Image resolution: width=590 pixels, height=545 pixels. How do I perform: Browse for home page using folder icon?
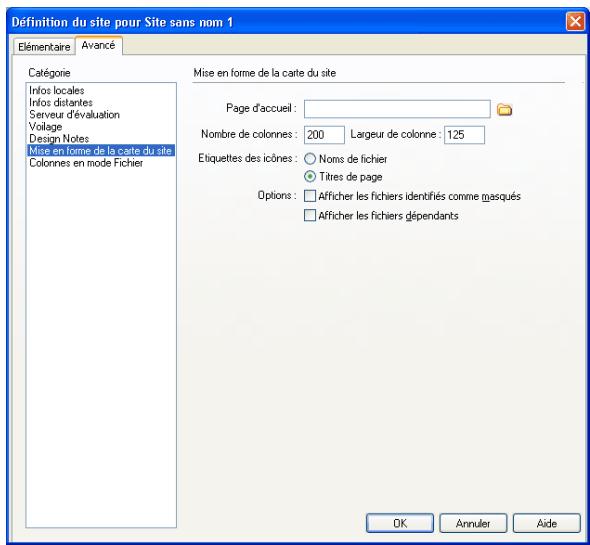(x=504, y=110)
